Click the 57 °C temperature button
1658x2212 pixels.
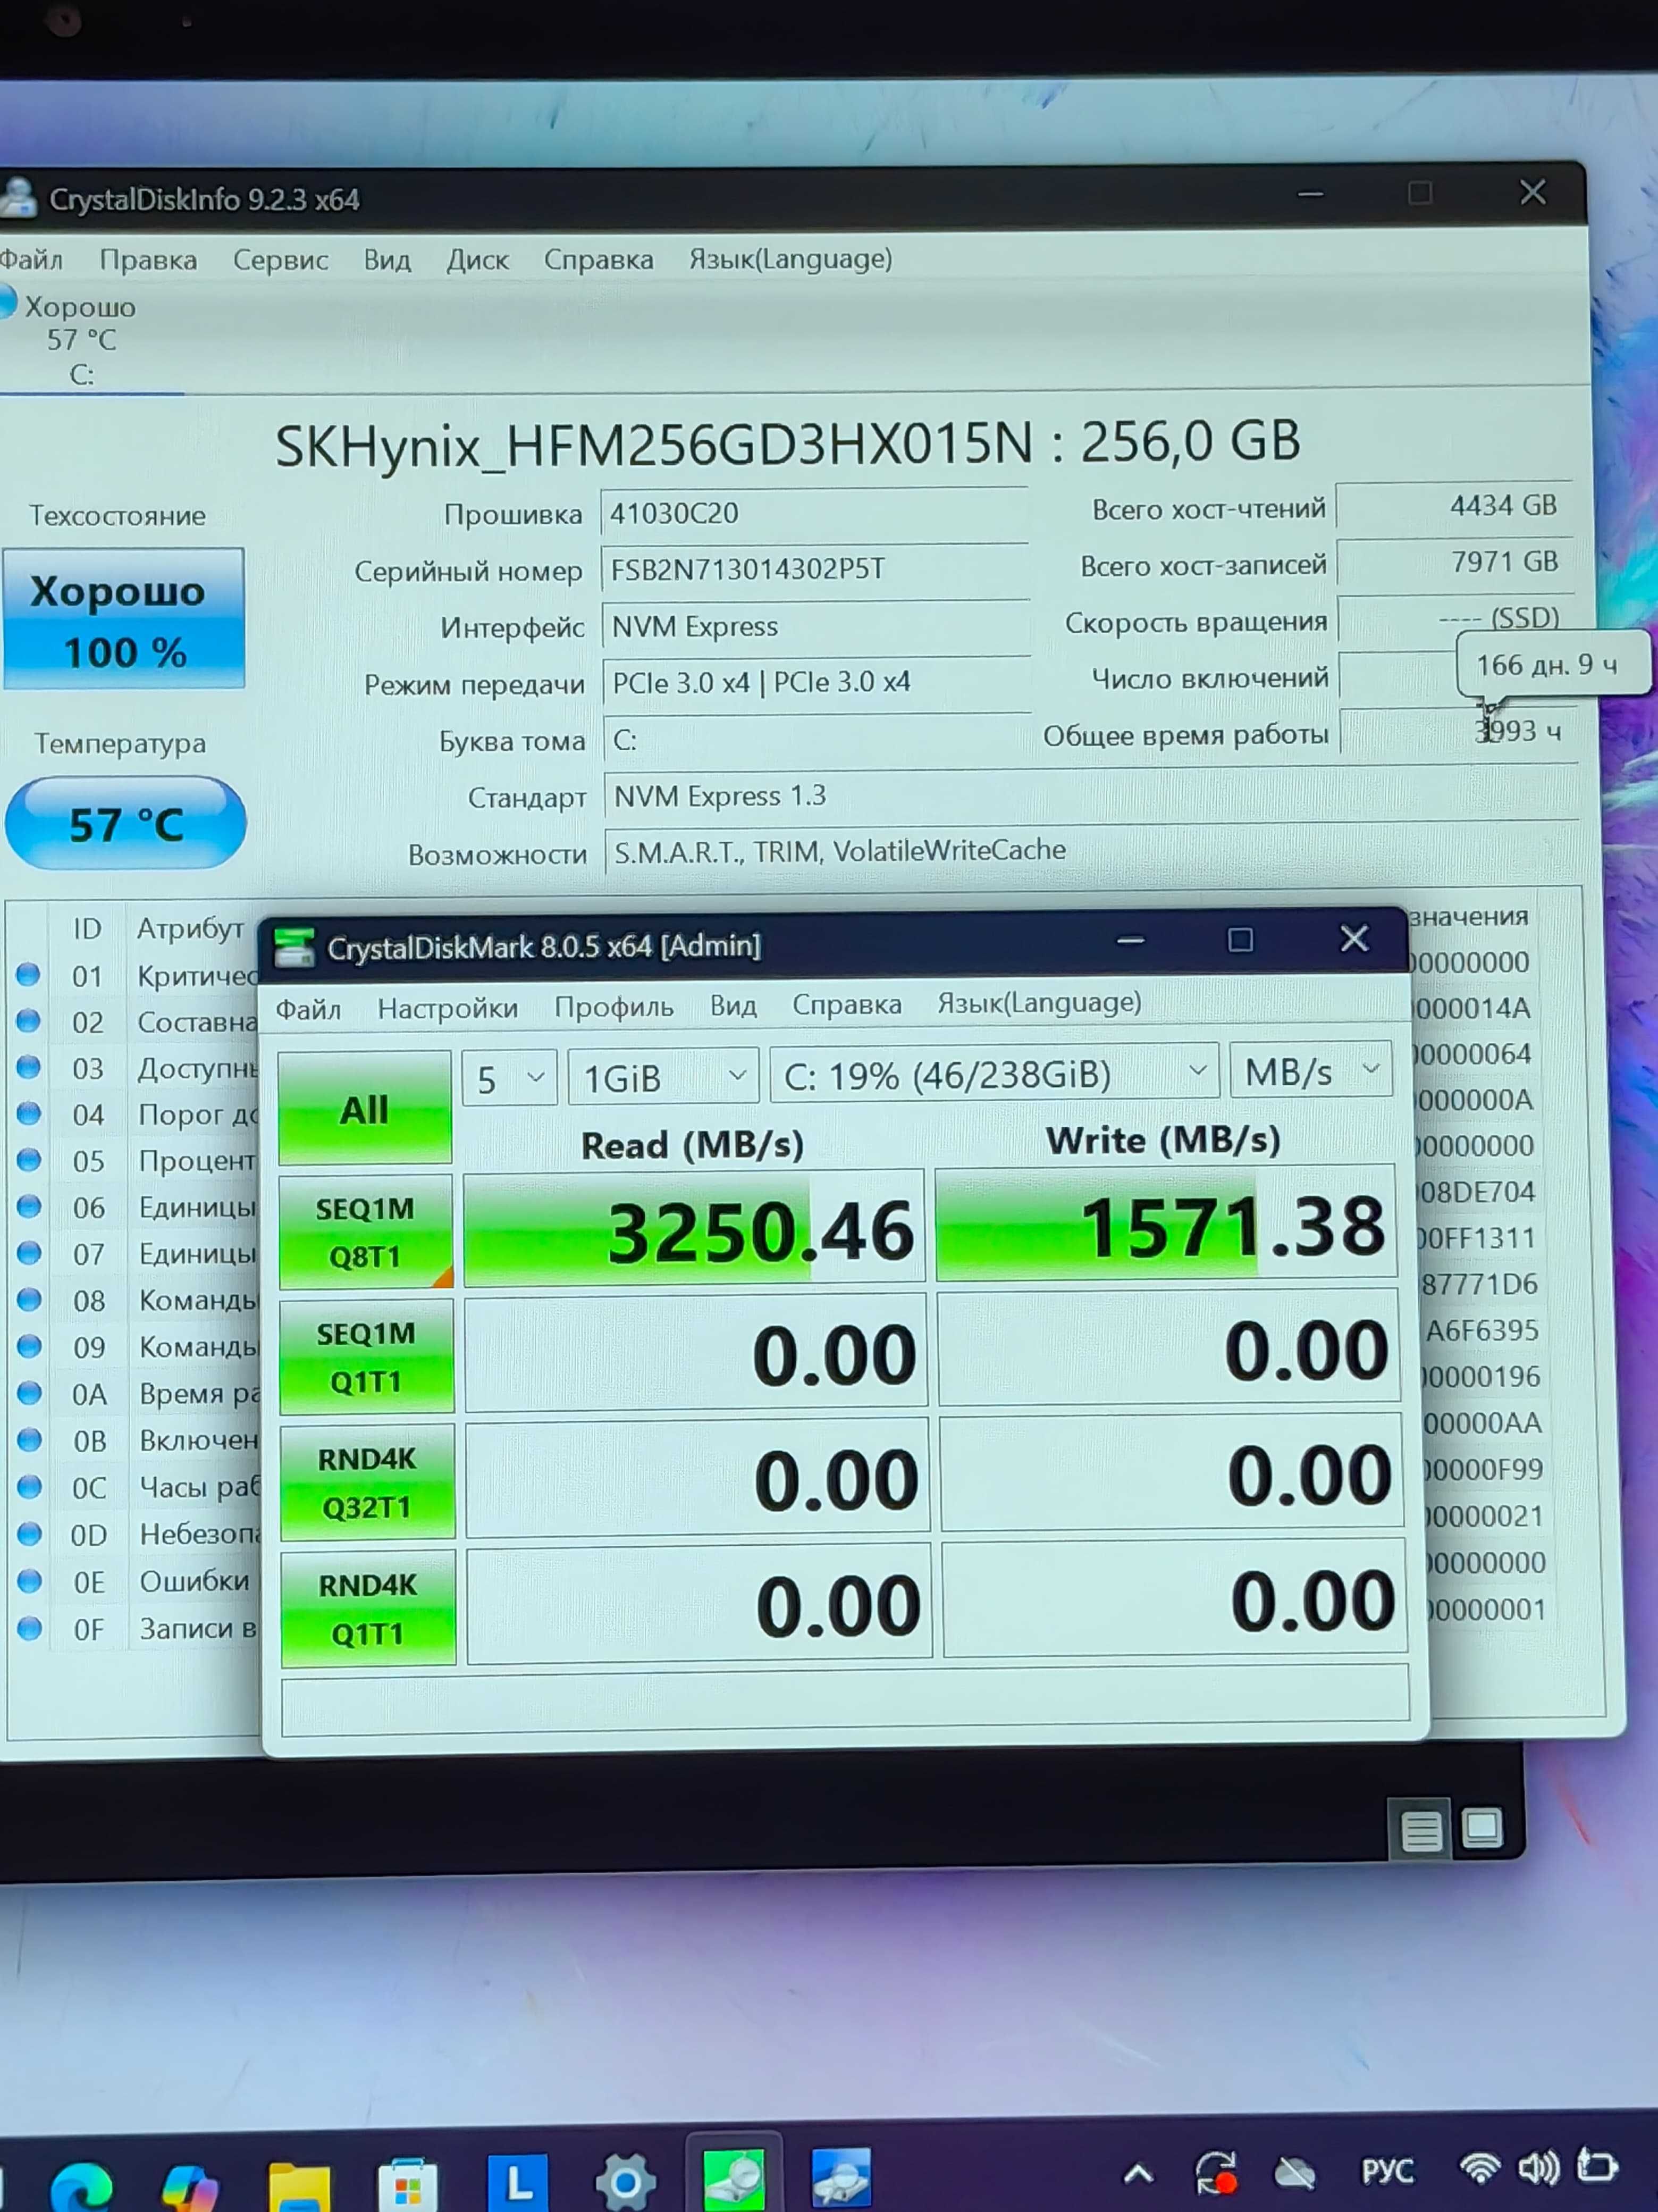pyautogui.click(x=126, y=823)
